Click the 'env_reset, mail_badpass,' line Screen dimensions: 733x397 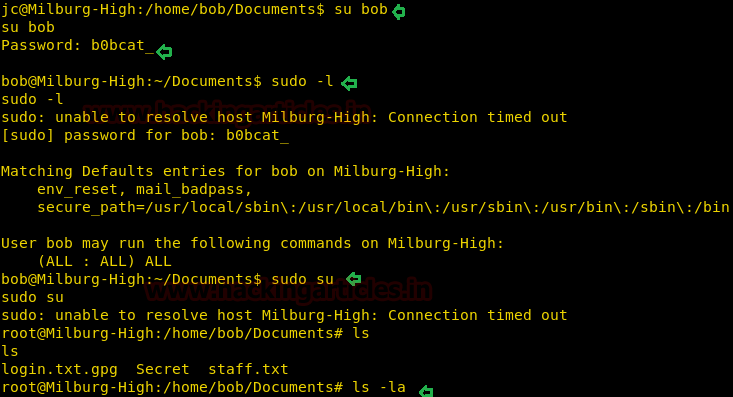(x=145, y=189)
